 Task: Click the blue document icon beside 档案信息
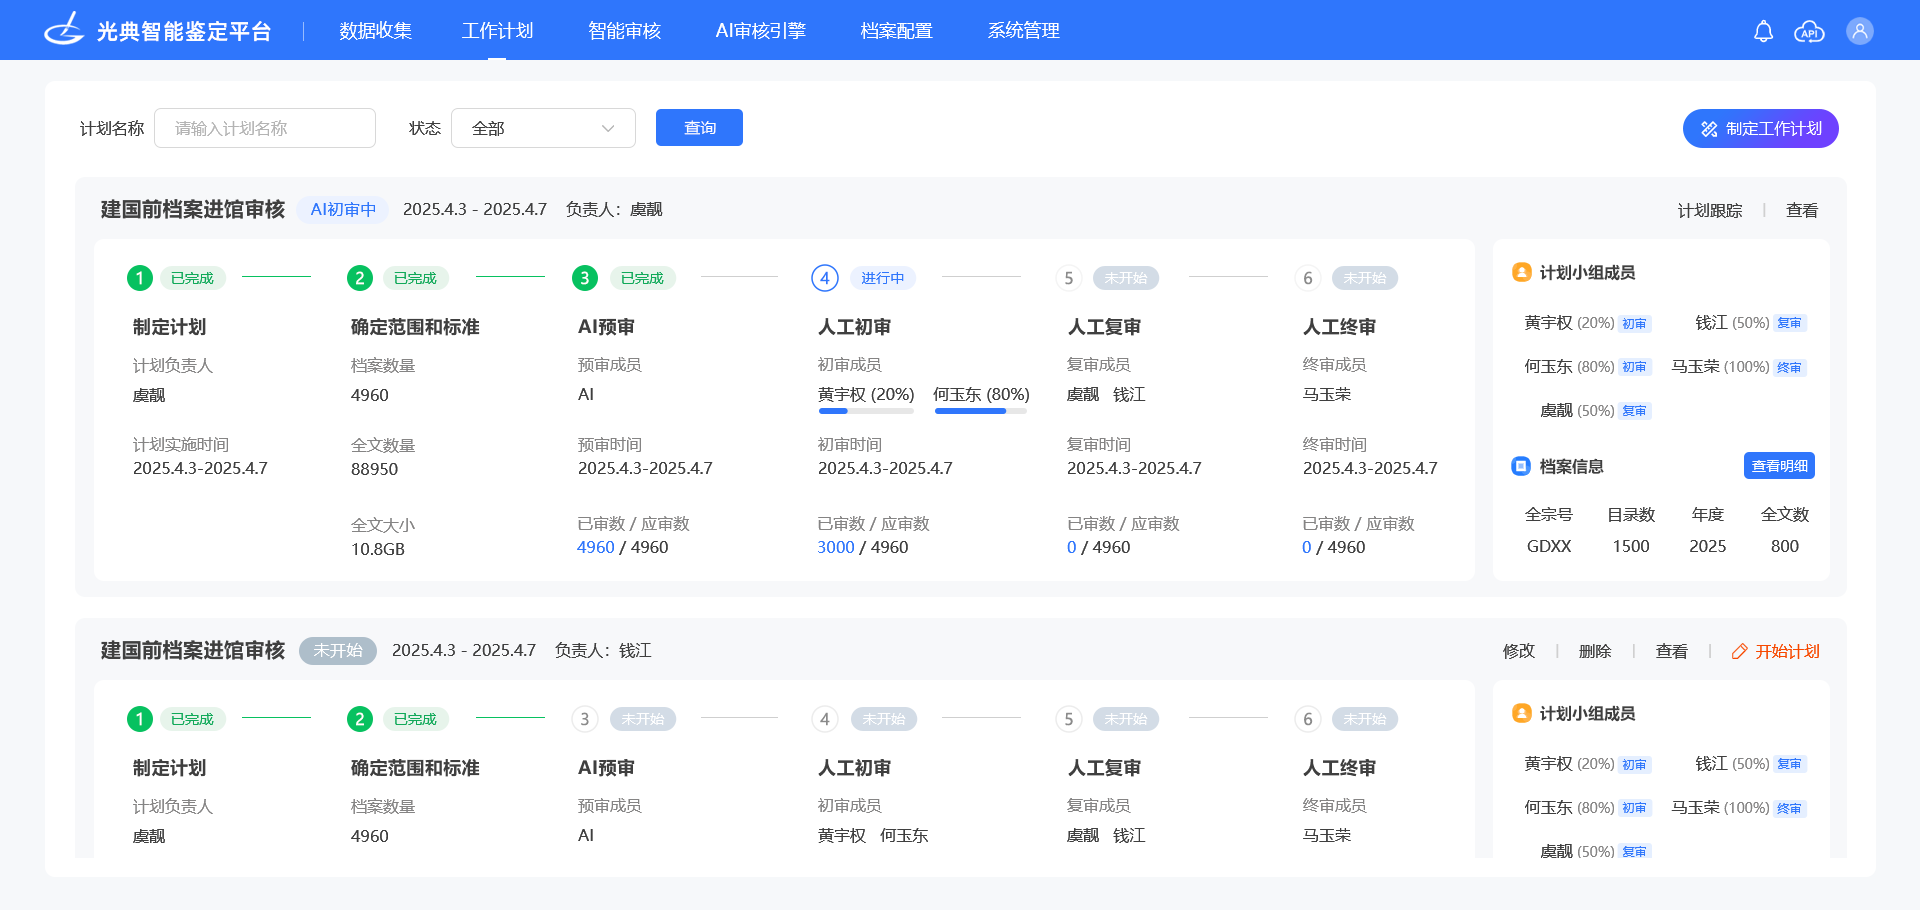click(x=1521, y=465)
